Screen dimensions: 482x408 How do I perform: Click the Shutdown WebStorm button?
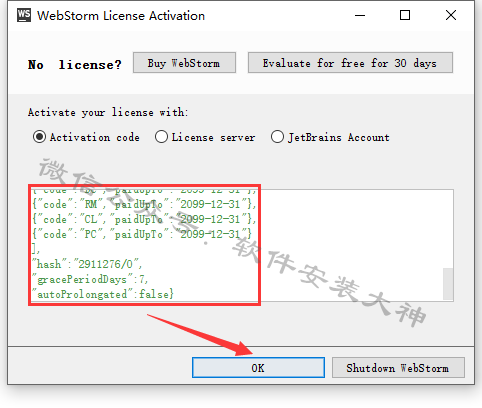pos(398,368)
